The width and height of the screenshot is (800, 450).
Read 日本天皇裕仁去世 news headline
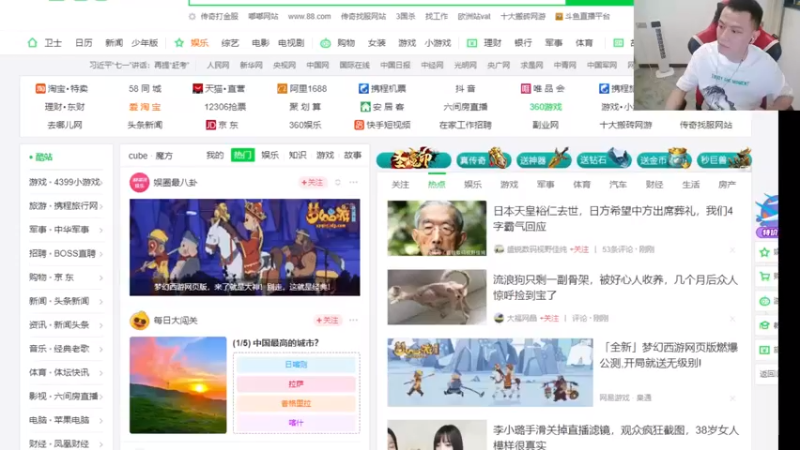613,219
